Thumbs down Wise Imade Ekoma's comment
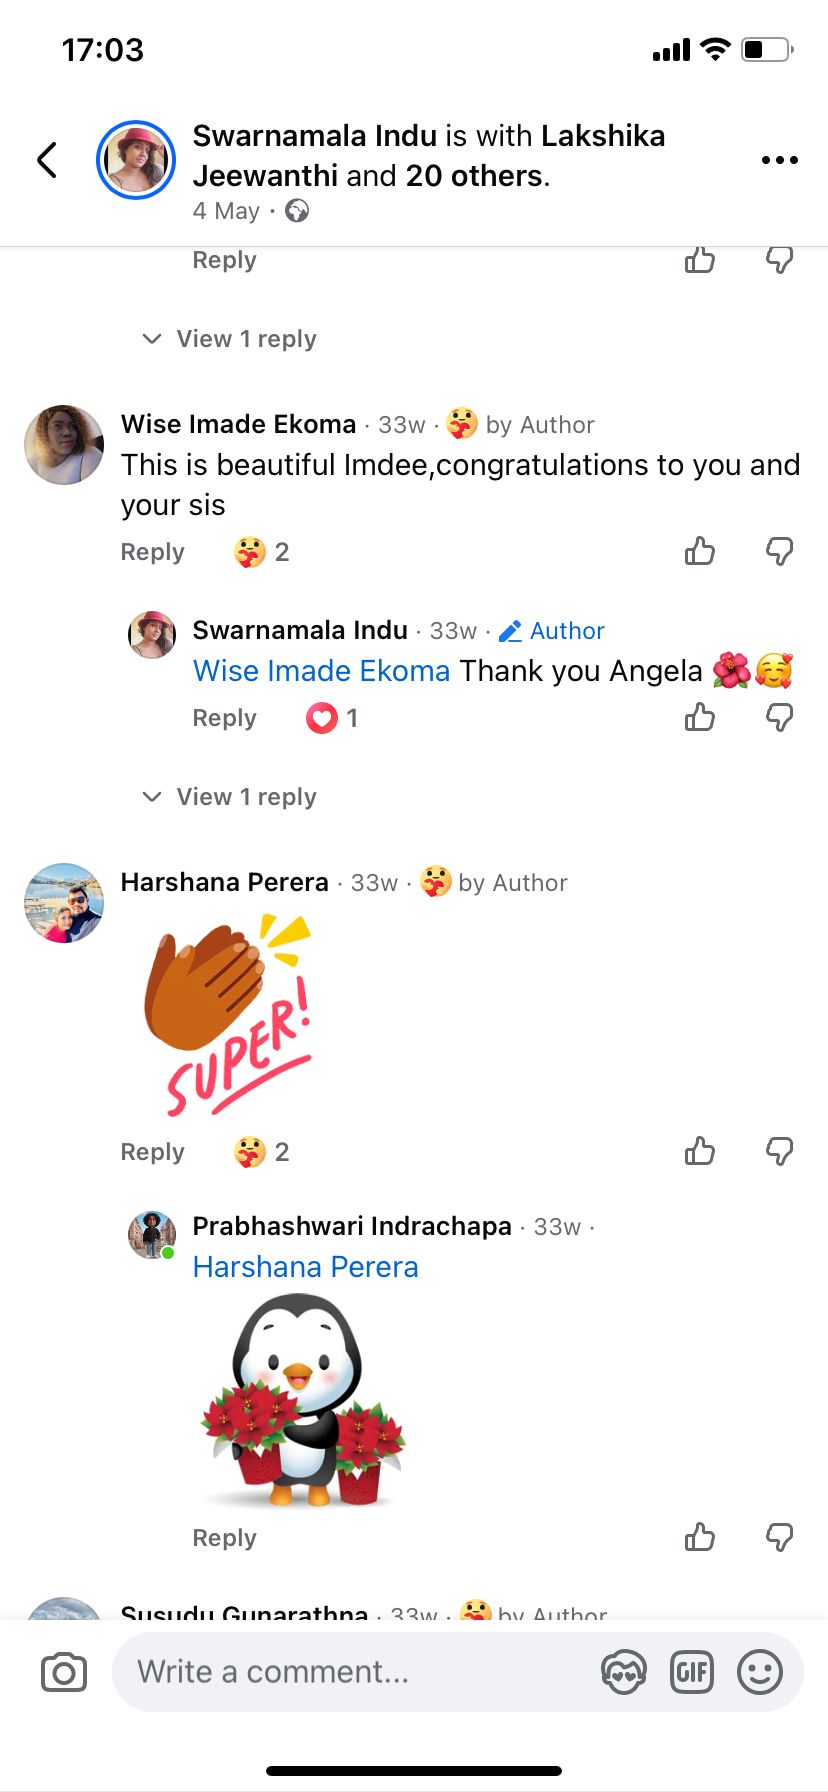 pos(779,551)
